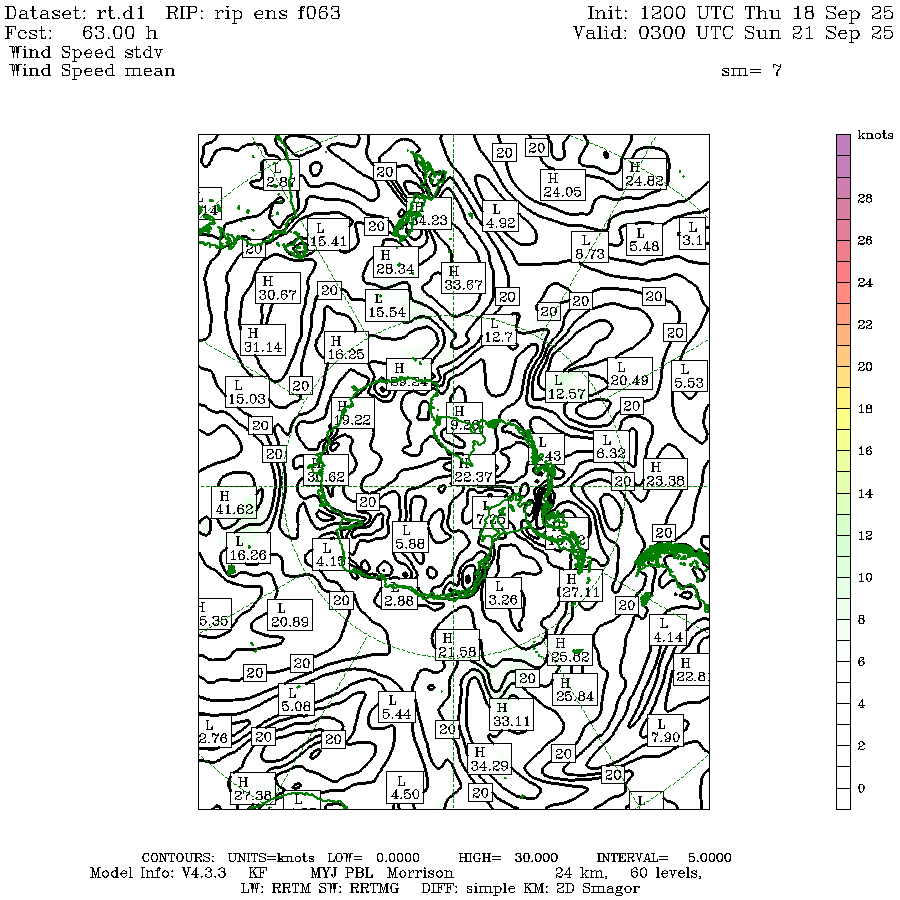Click the purple top color bar segment

[843, 145]
